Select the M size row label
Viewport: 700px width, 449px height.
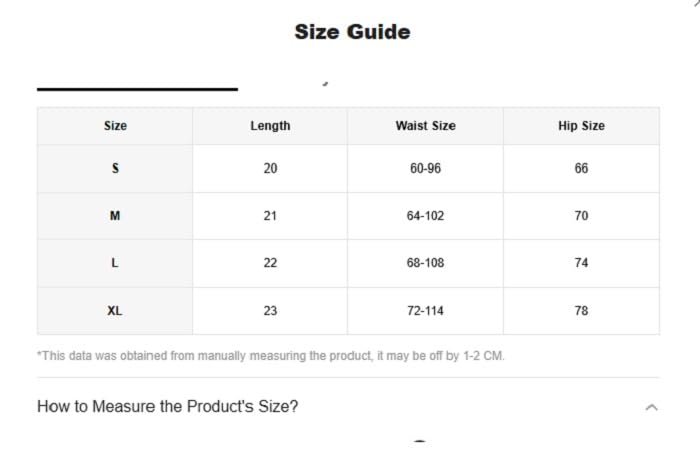point(115,216)
